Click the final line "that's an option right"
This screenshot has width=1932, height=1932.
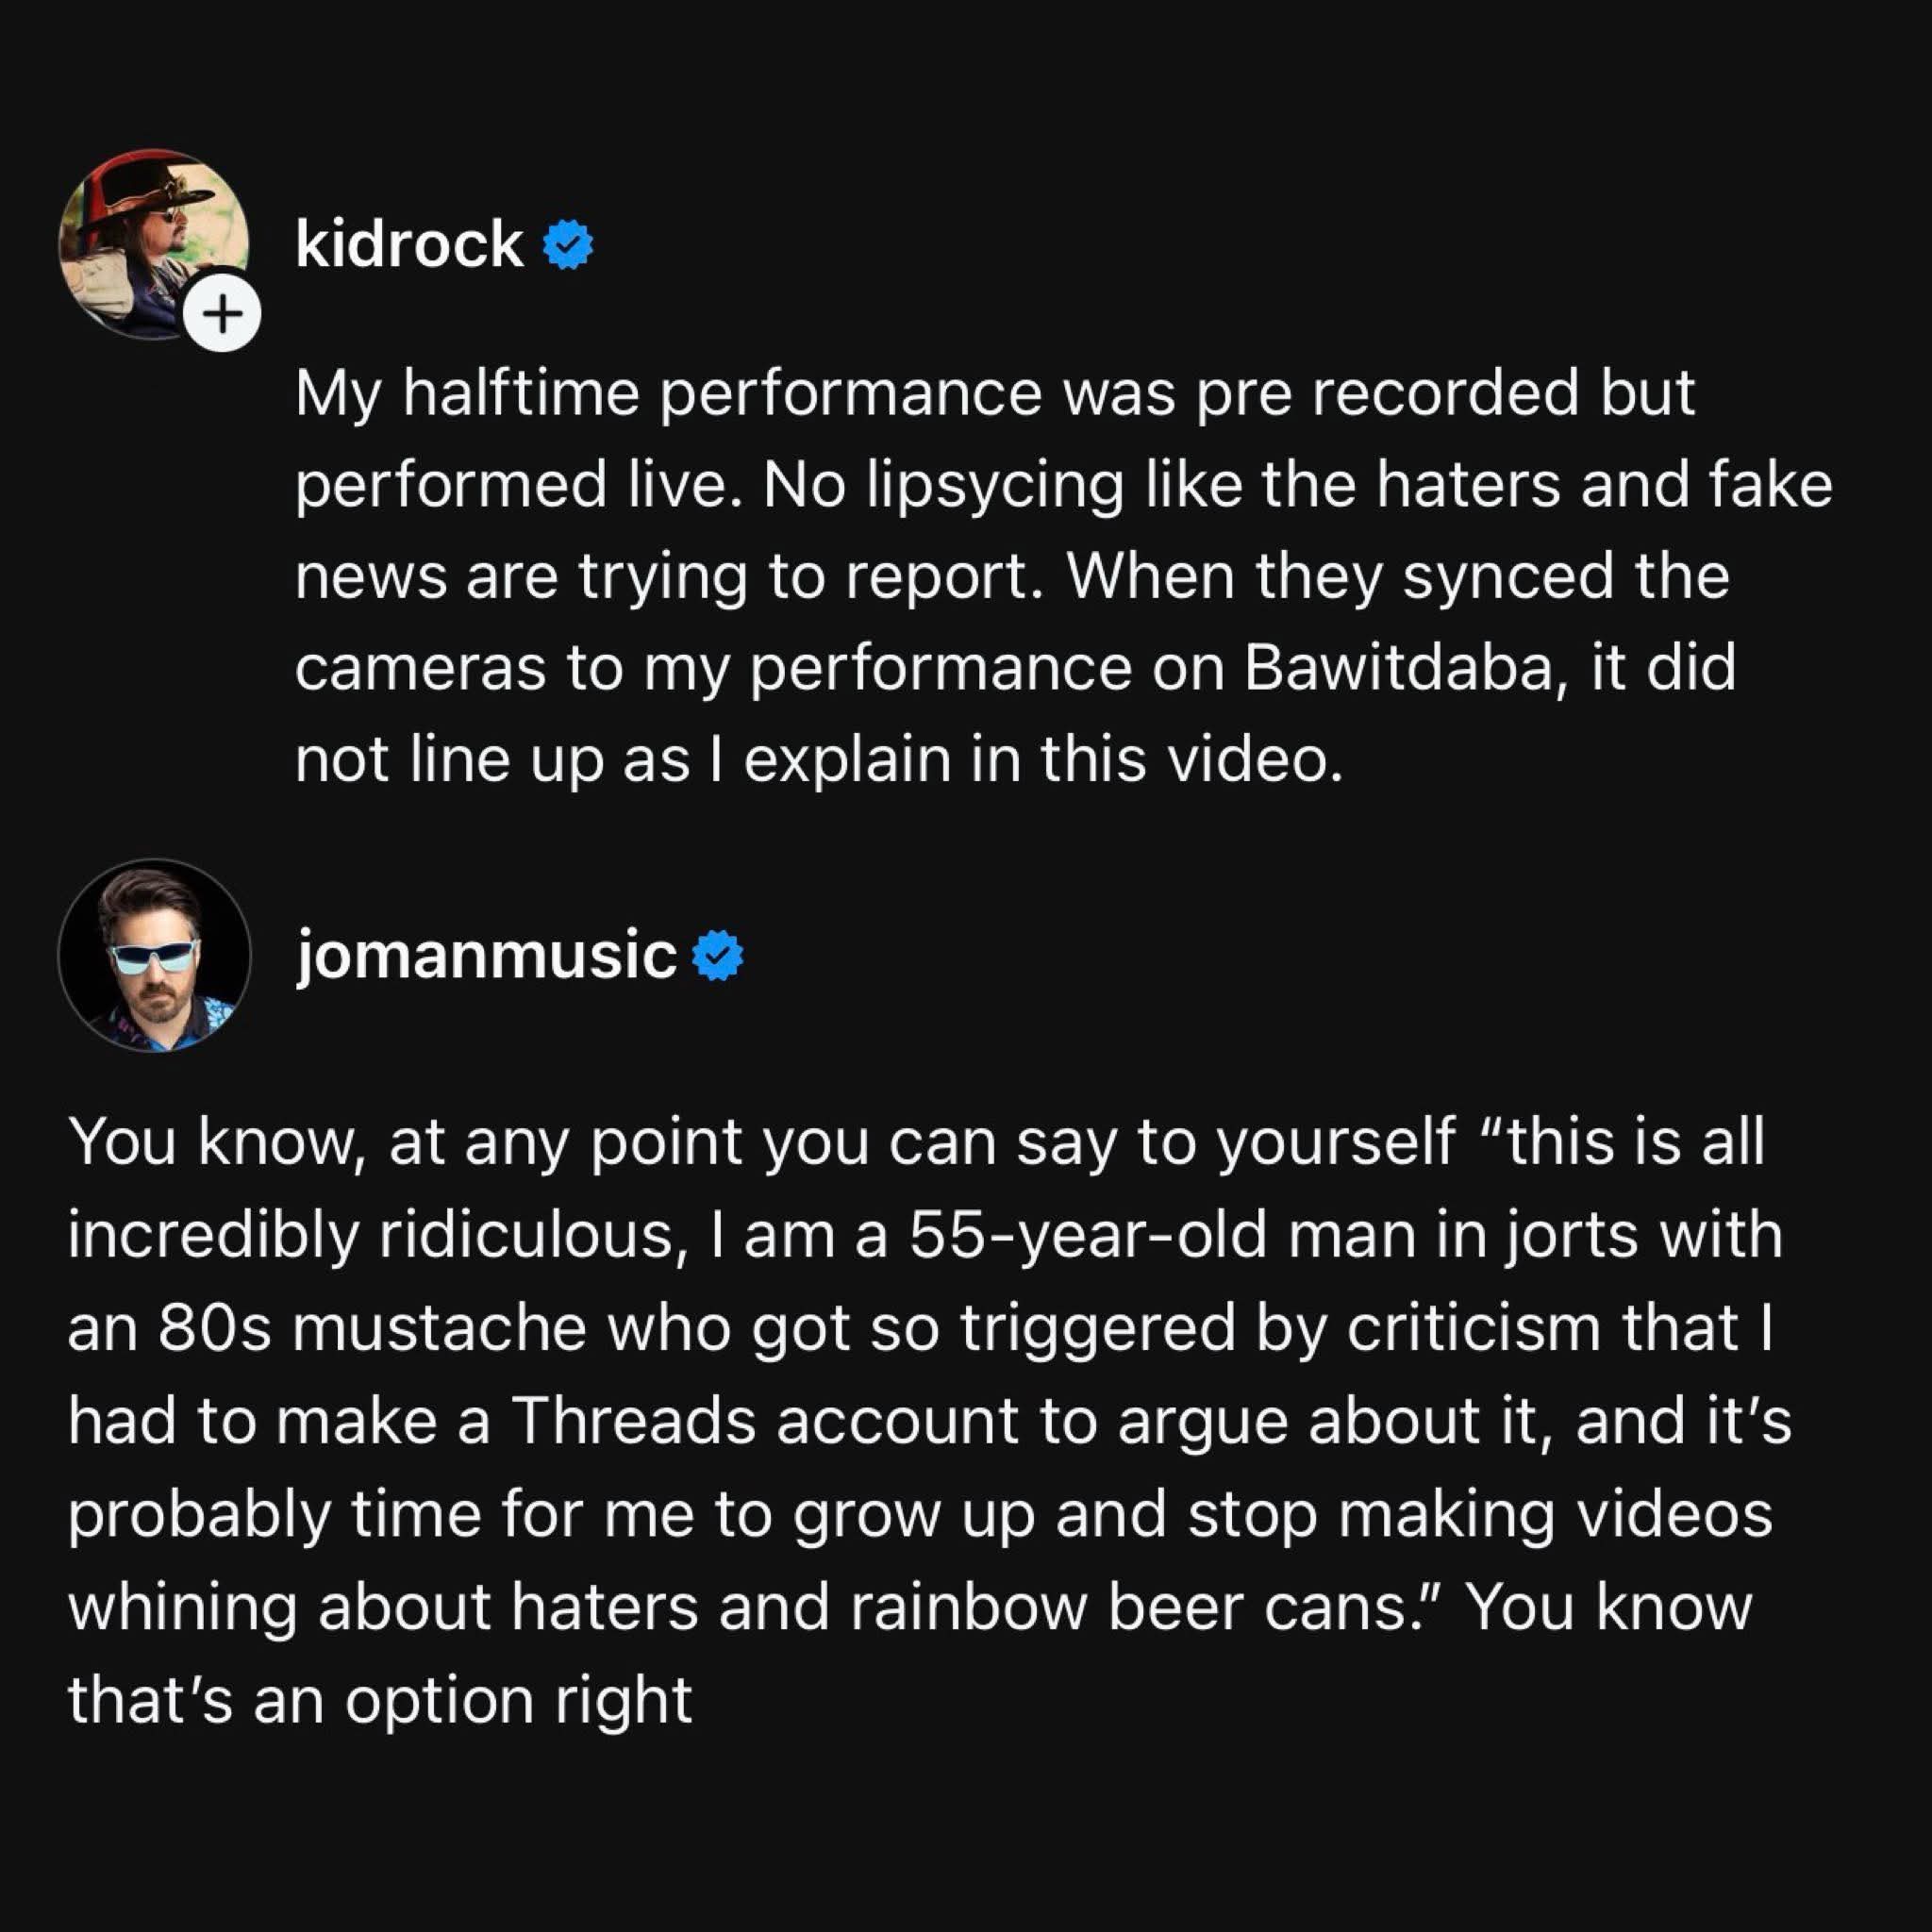pyautogui.click(x=380, y=1700)
